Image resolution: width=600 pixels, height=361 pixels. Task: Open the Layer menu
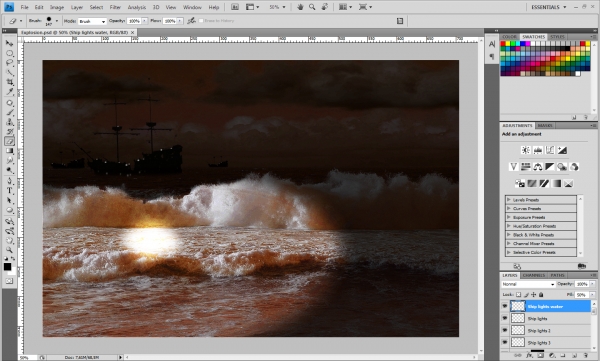click(77, 7)
